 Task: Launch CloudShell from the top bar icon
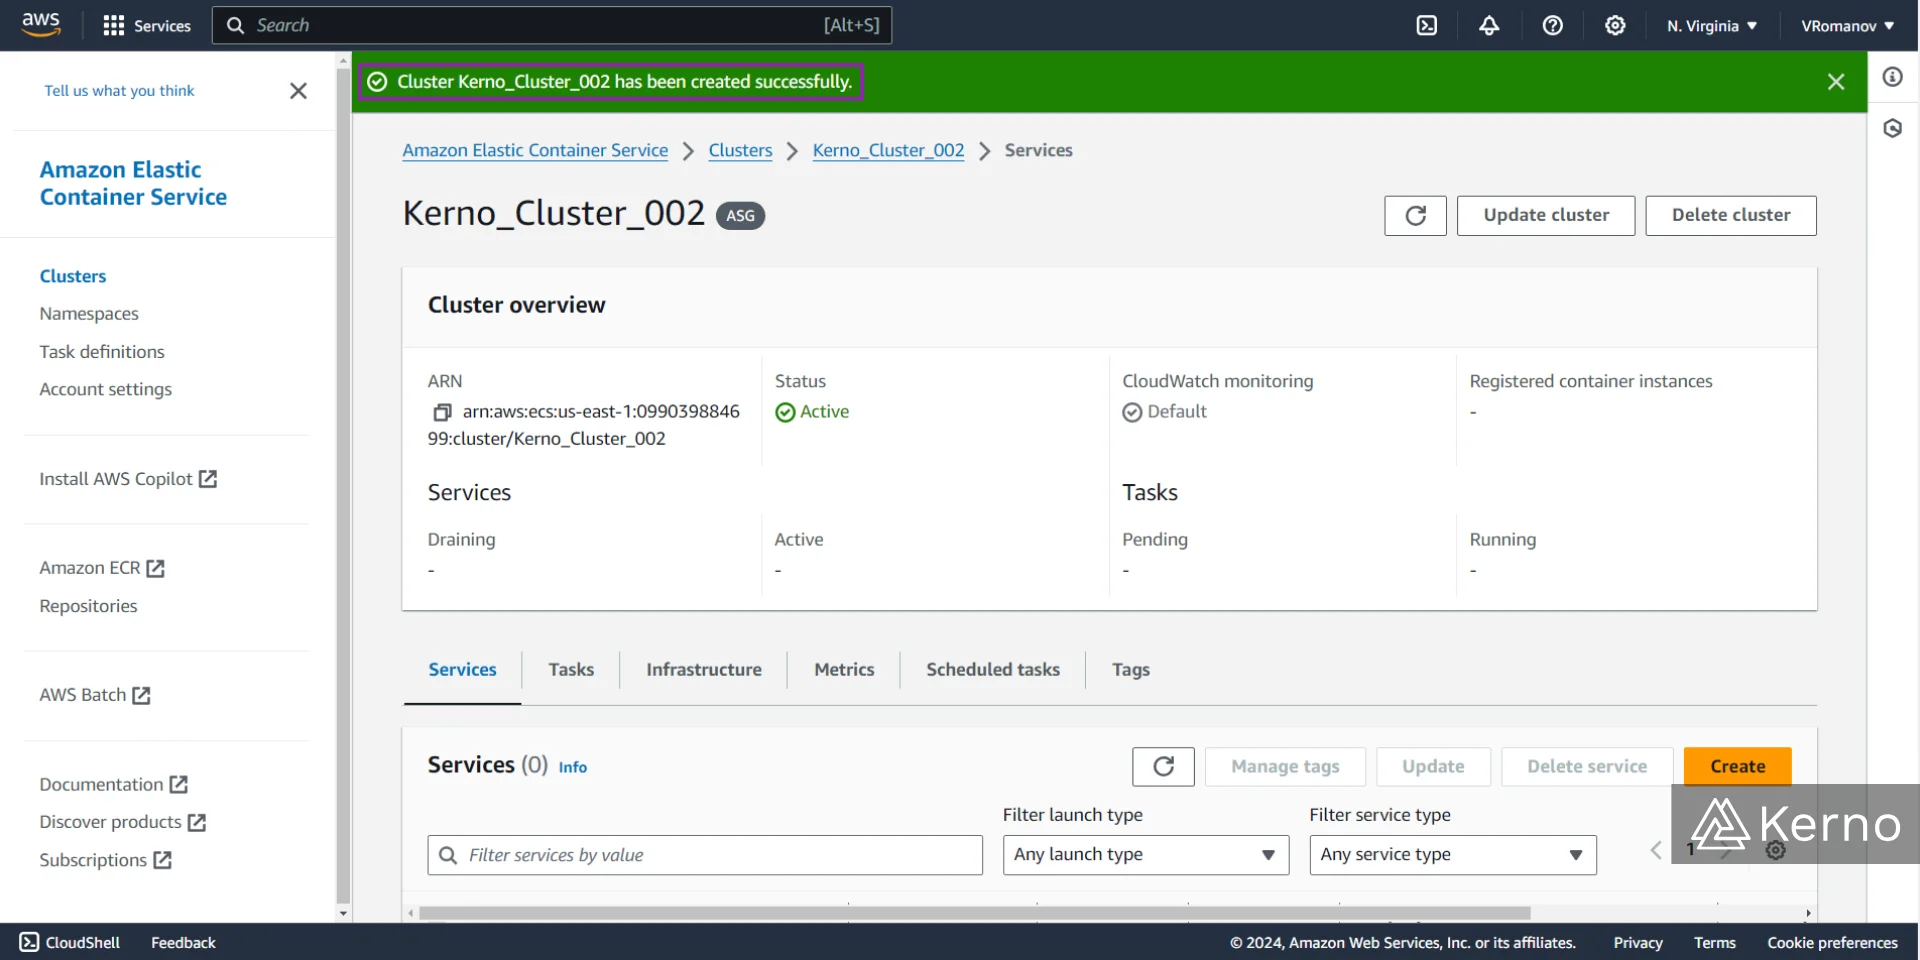pyautogui.click(x=1427, y=26)
